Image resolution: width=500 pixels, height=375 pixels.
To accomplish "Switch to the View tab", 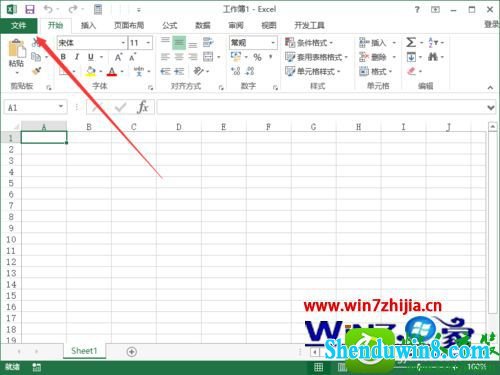I will [269, 25].
